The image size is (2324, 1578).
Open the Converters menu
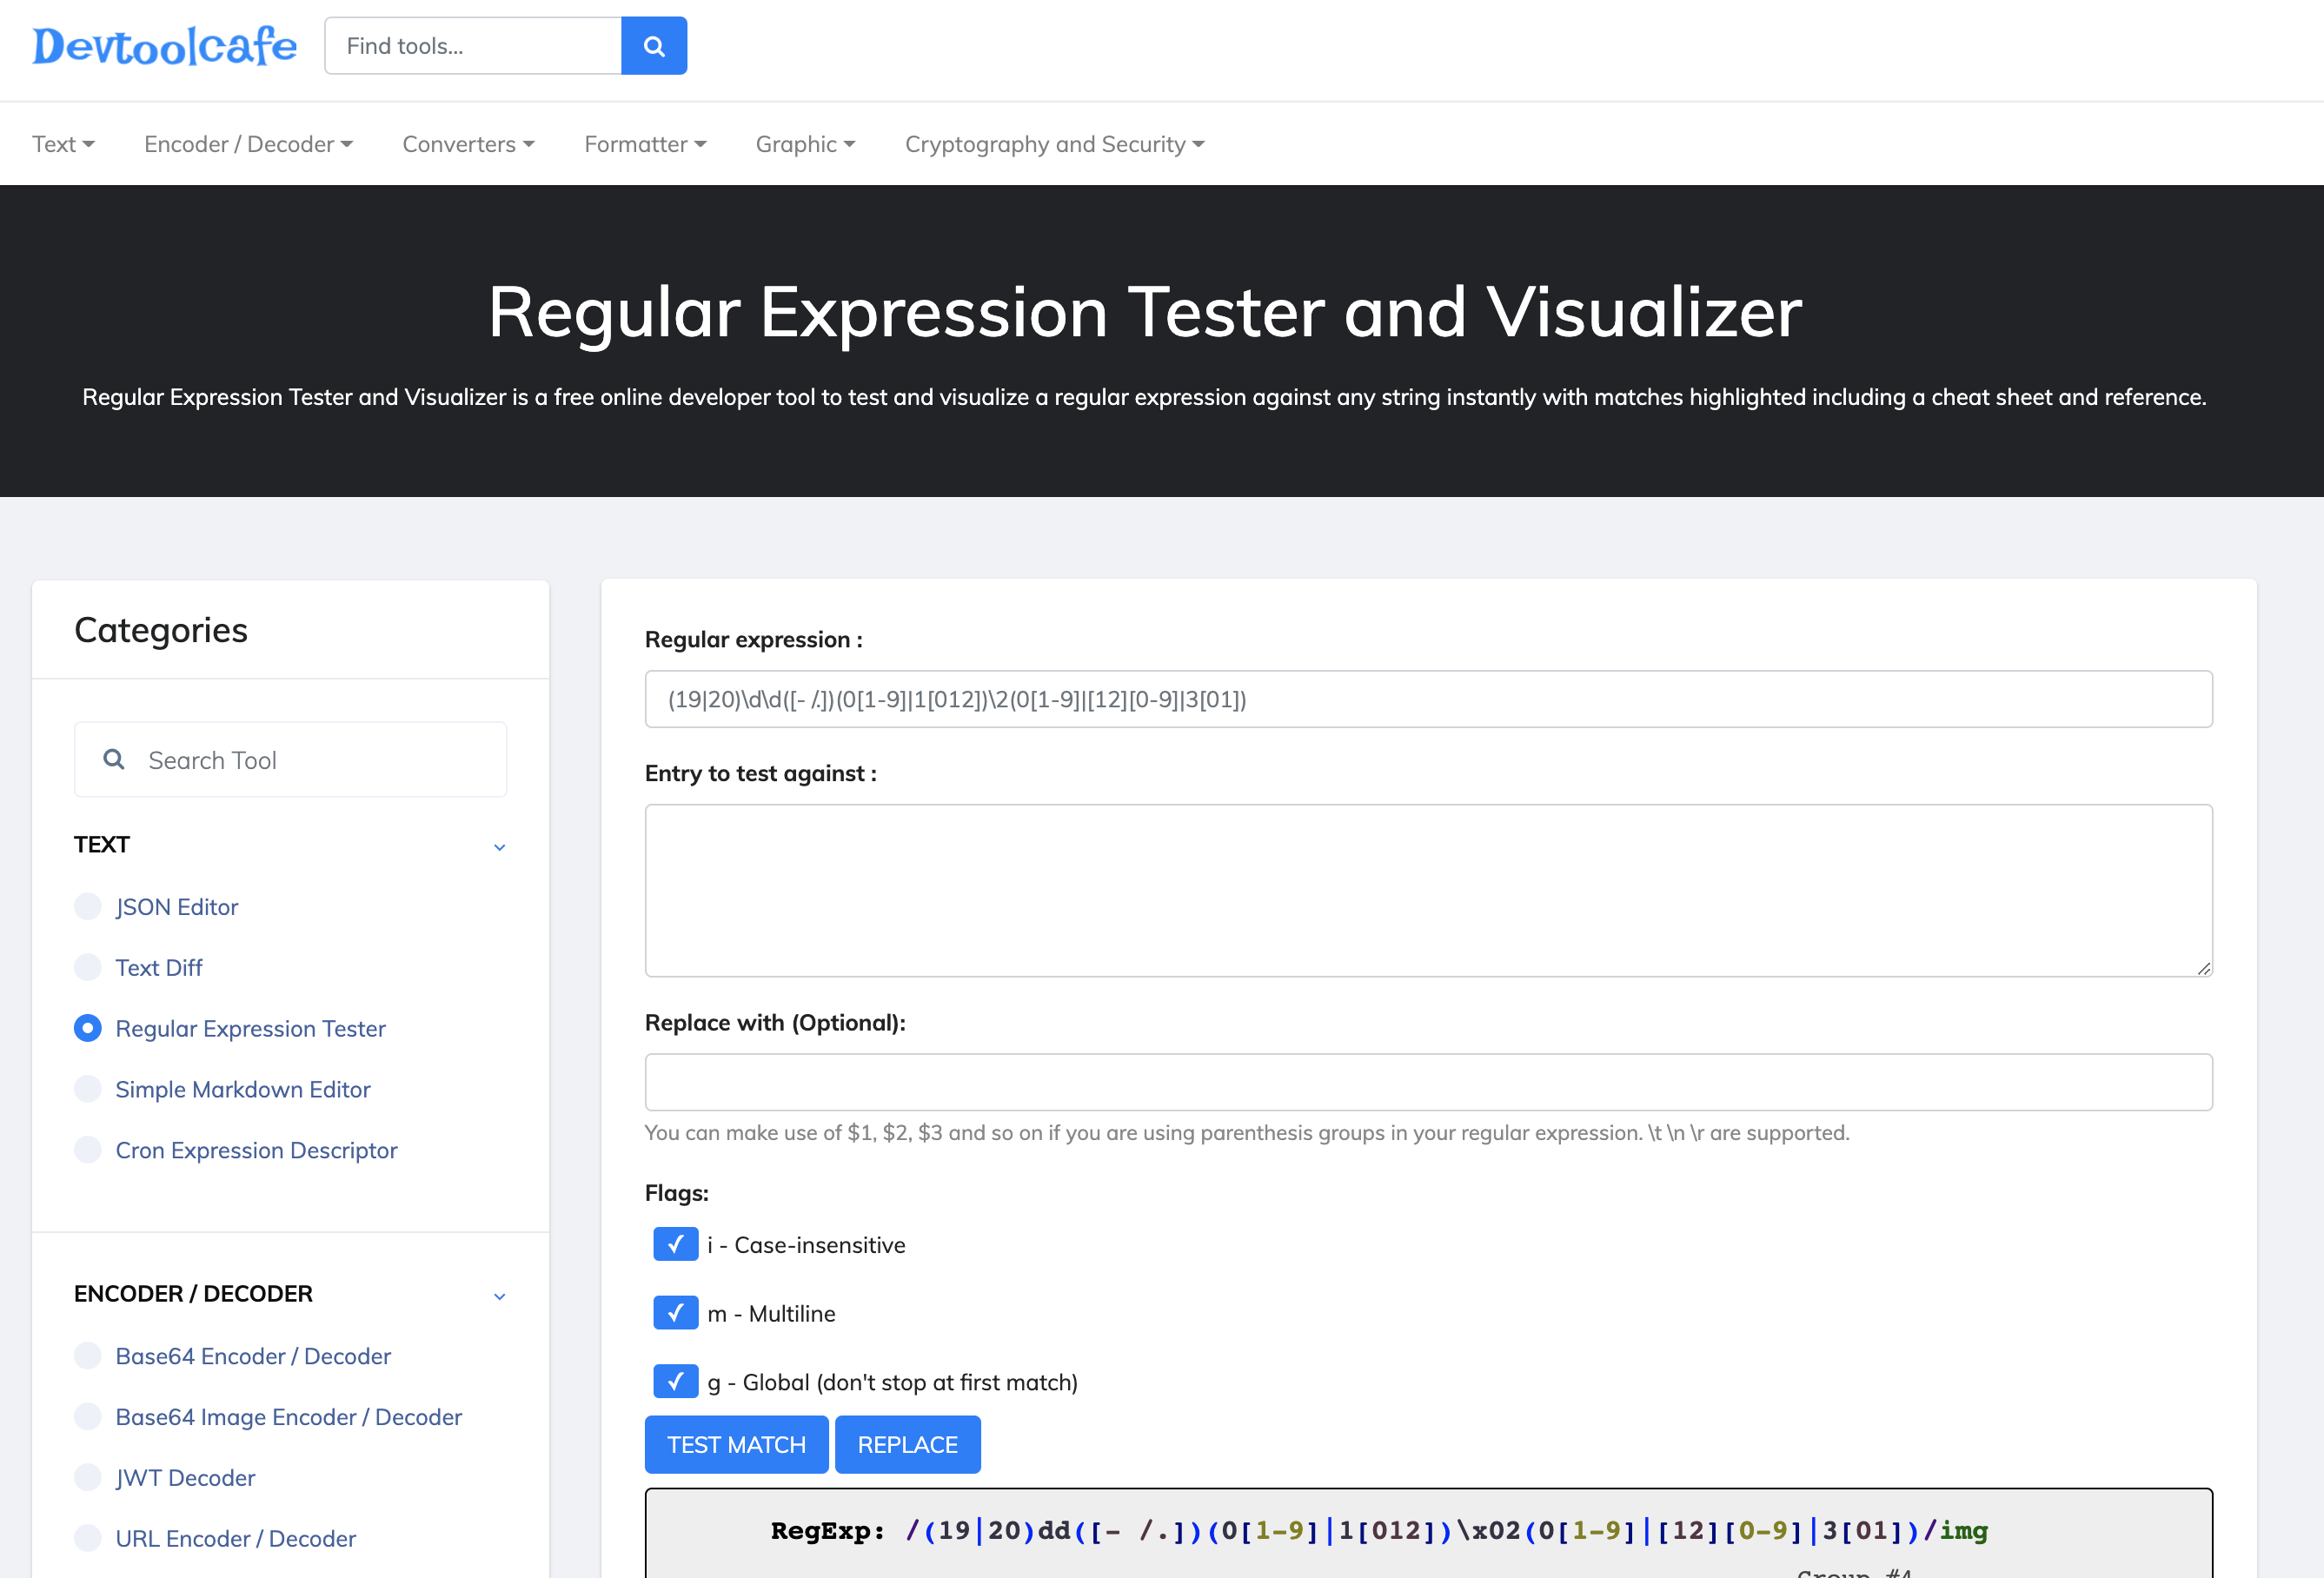point(468,144)
